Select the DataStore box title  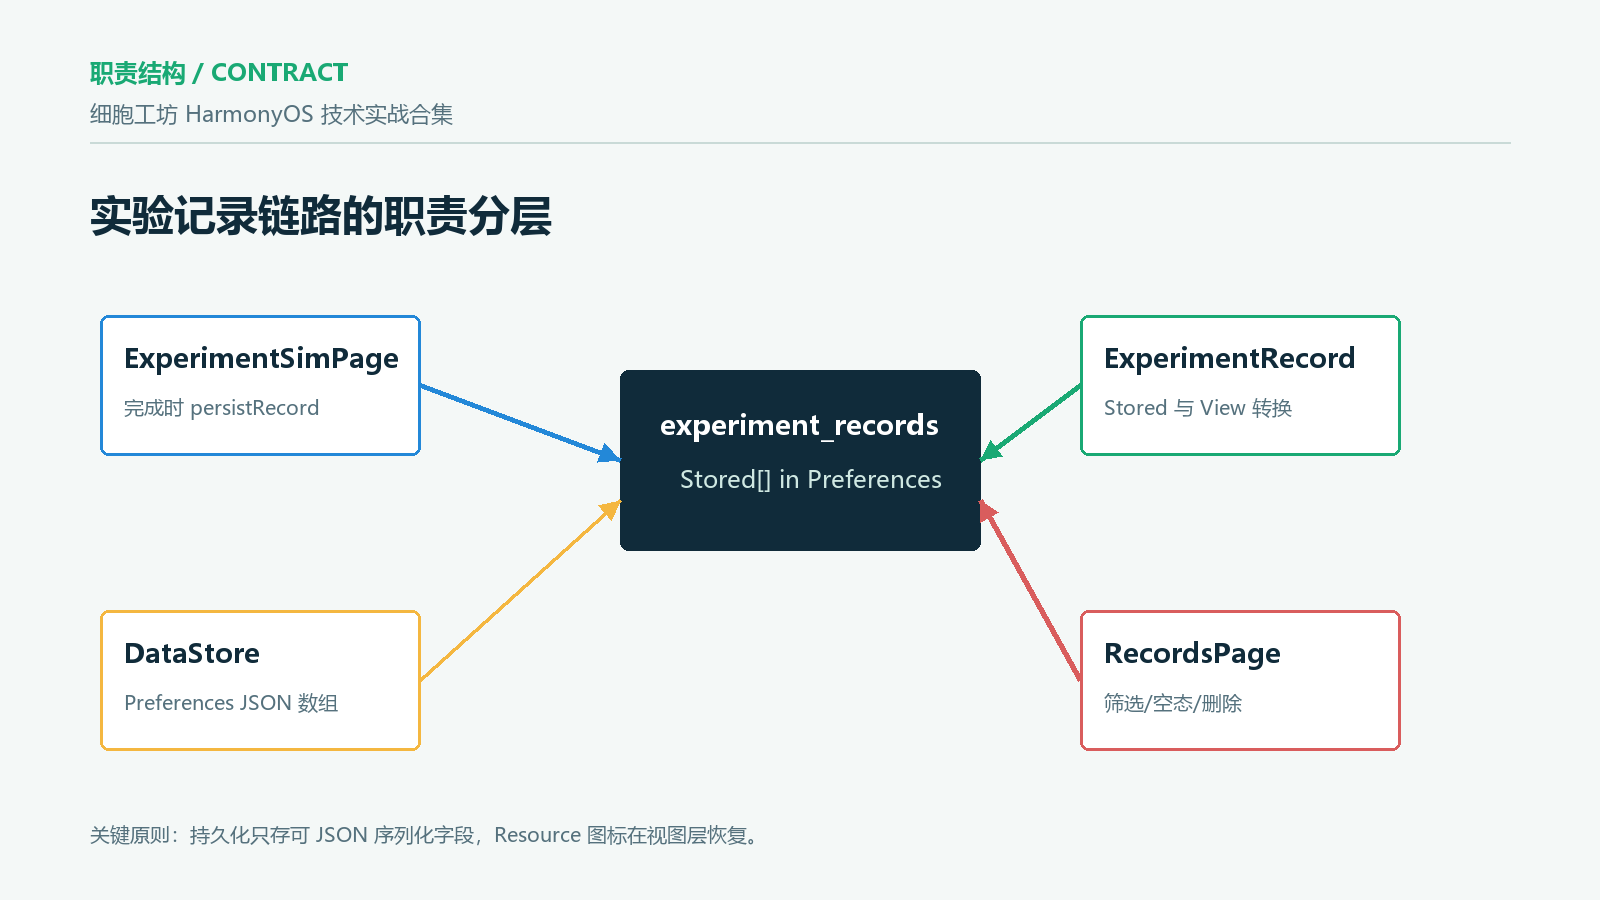click(x=192, y=653)
